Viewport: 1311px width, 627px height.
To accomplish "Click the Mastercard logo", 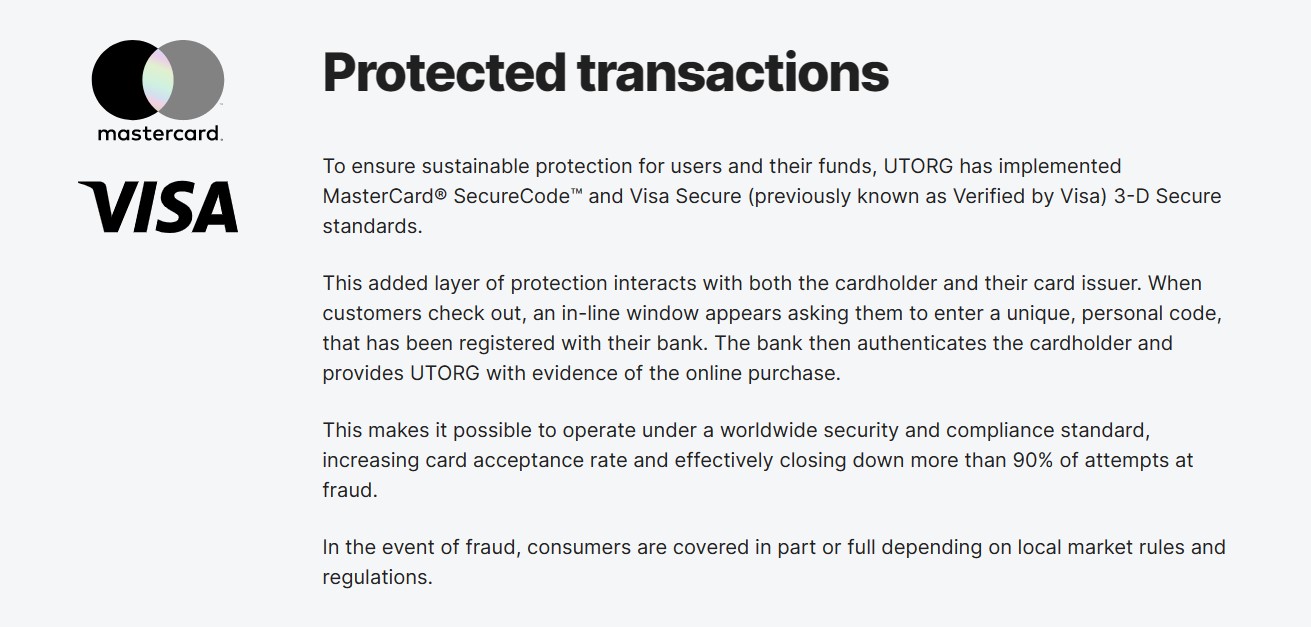I will pos(158,91).
